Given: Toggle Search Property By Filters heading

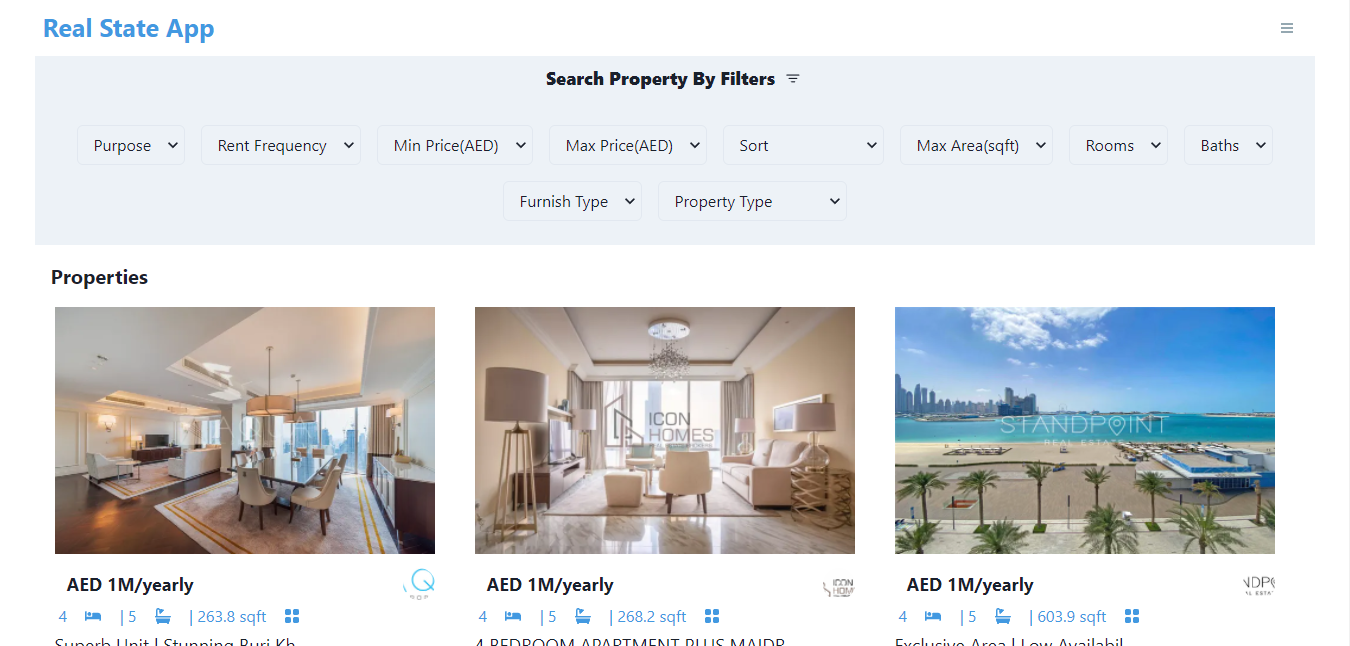Looking at the screenshot, I should click(660, 79).
